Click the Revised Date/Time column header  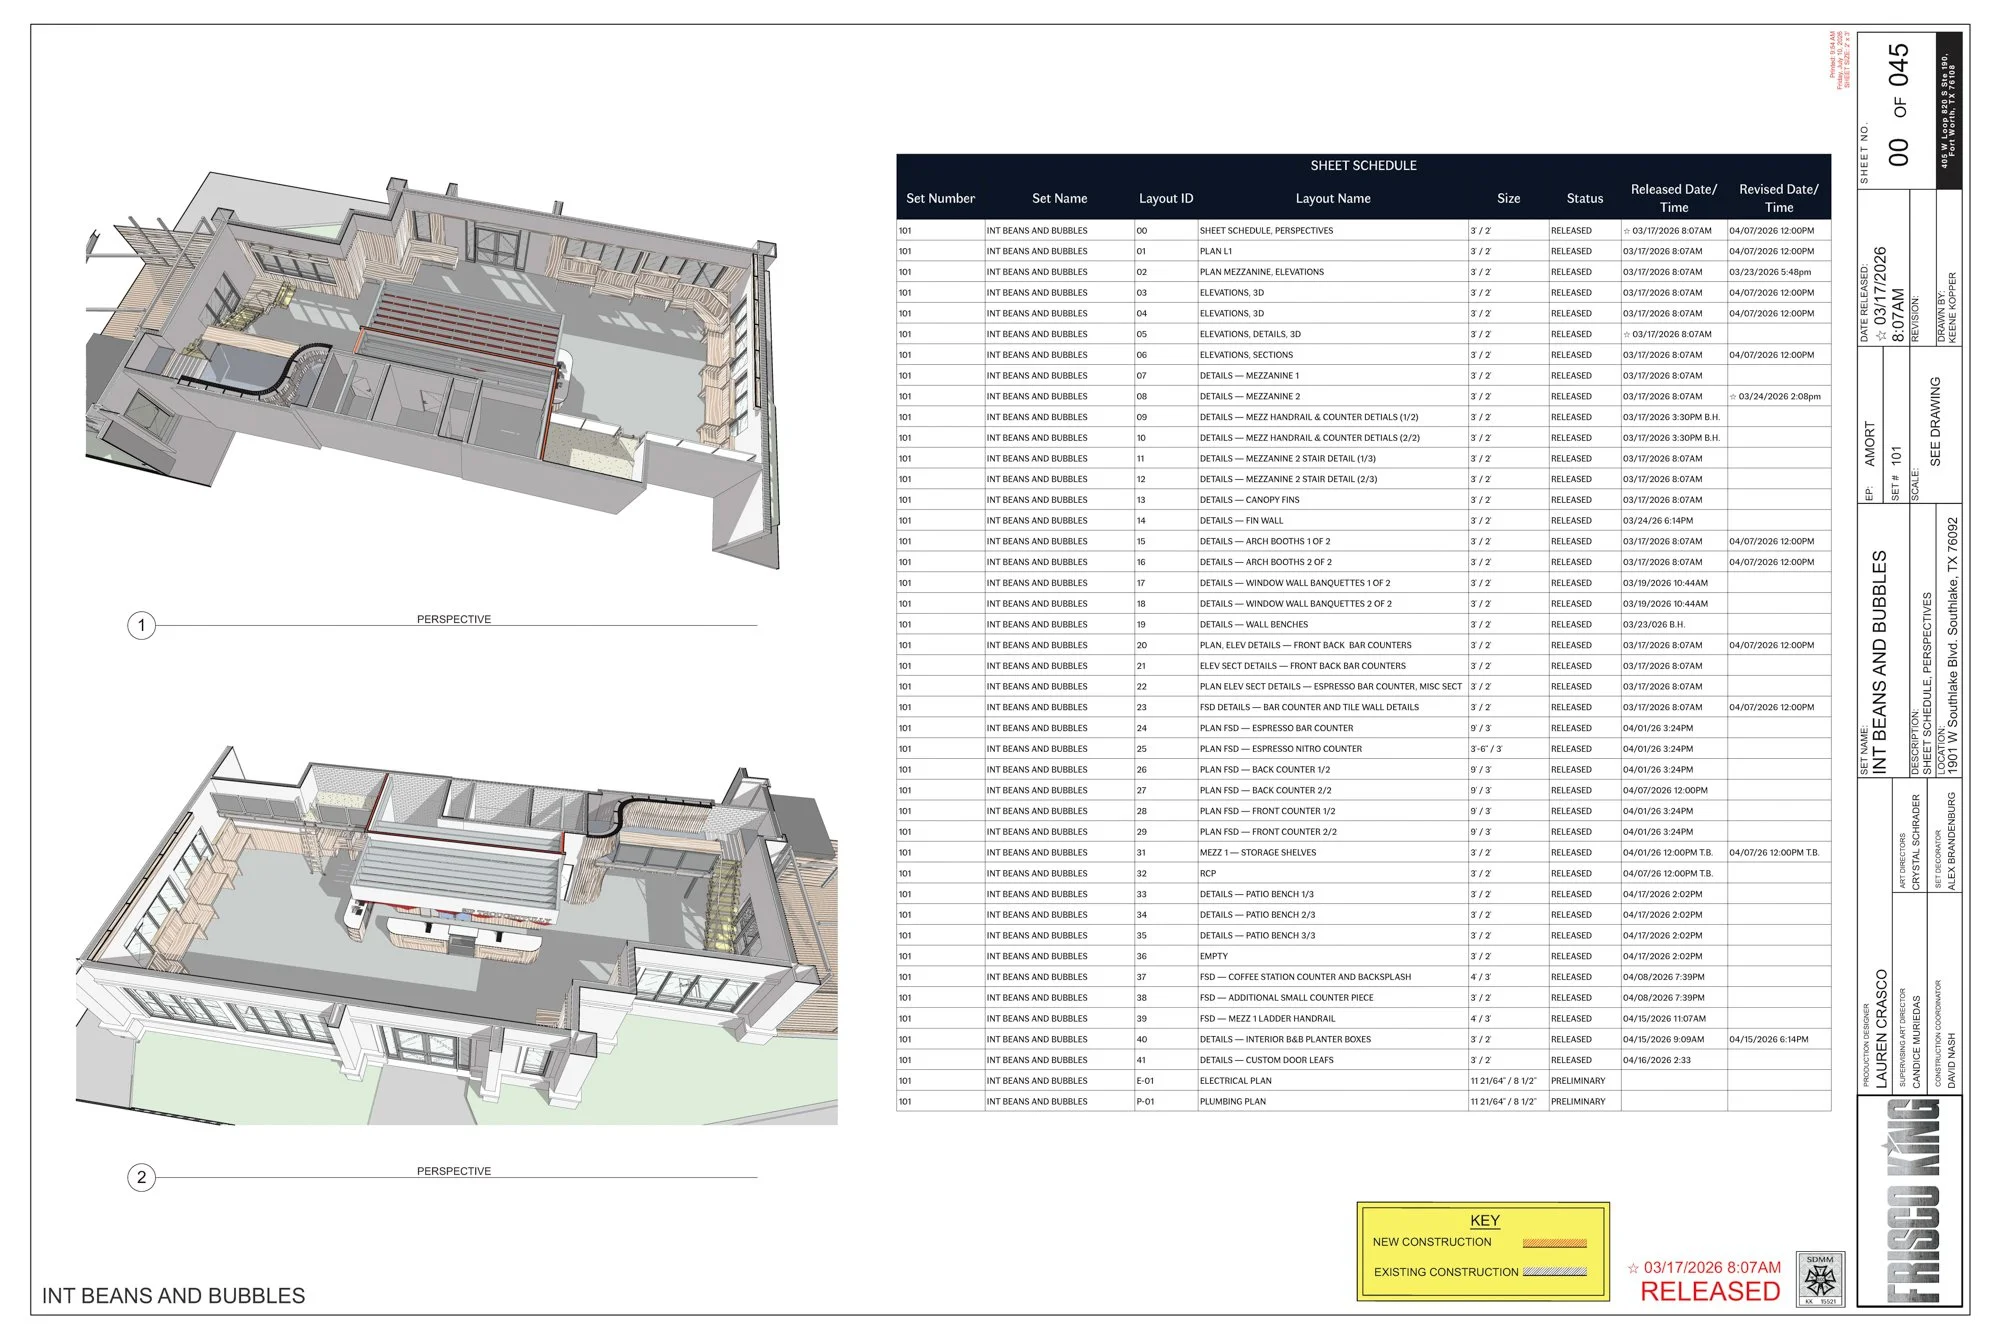point(1778,198)
